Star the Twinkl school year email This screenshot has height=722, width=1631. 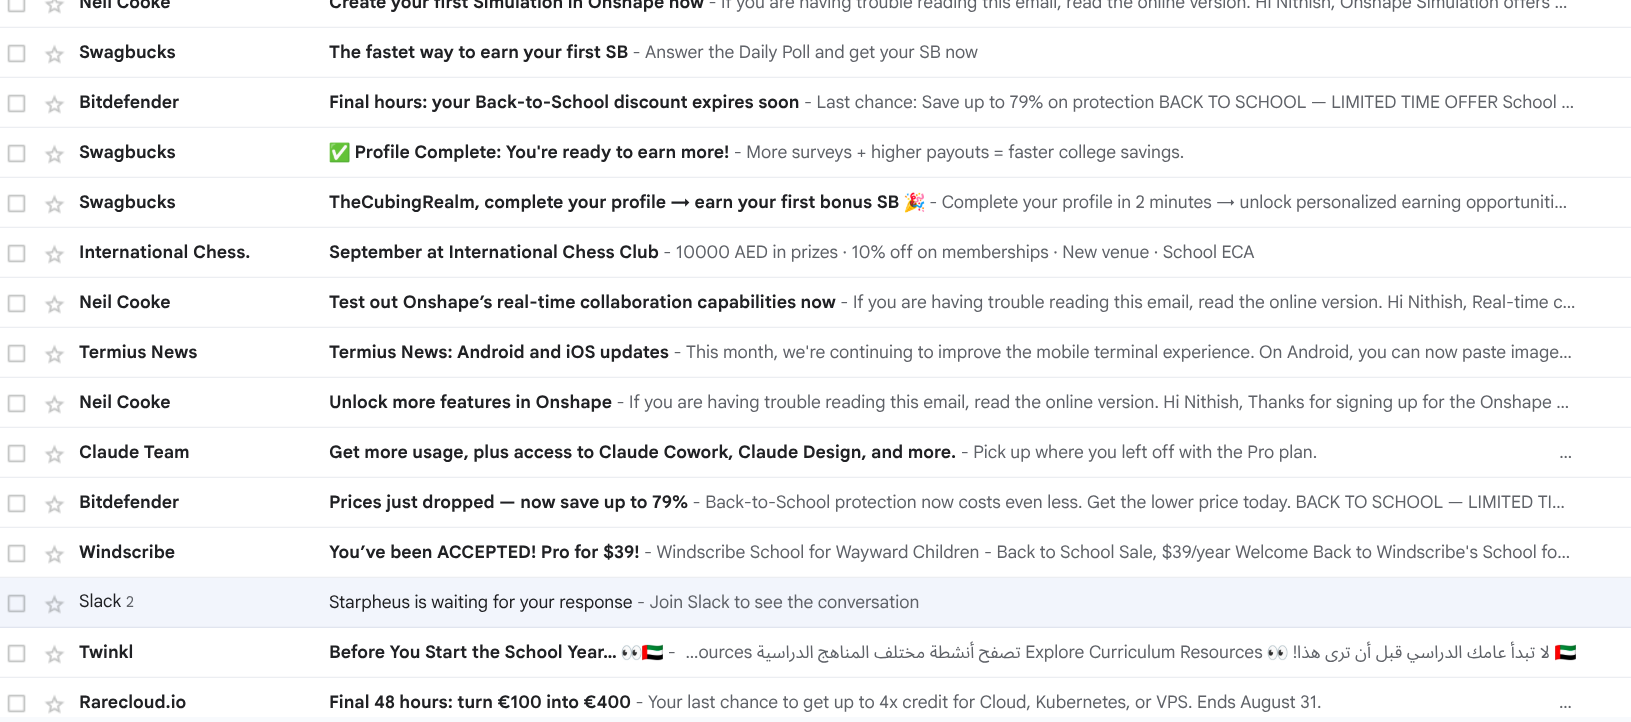[54, 653]
